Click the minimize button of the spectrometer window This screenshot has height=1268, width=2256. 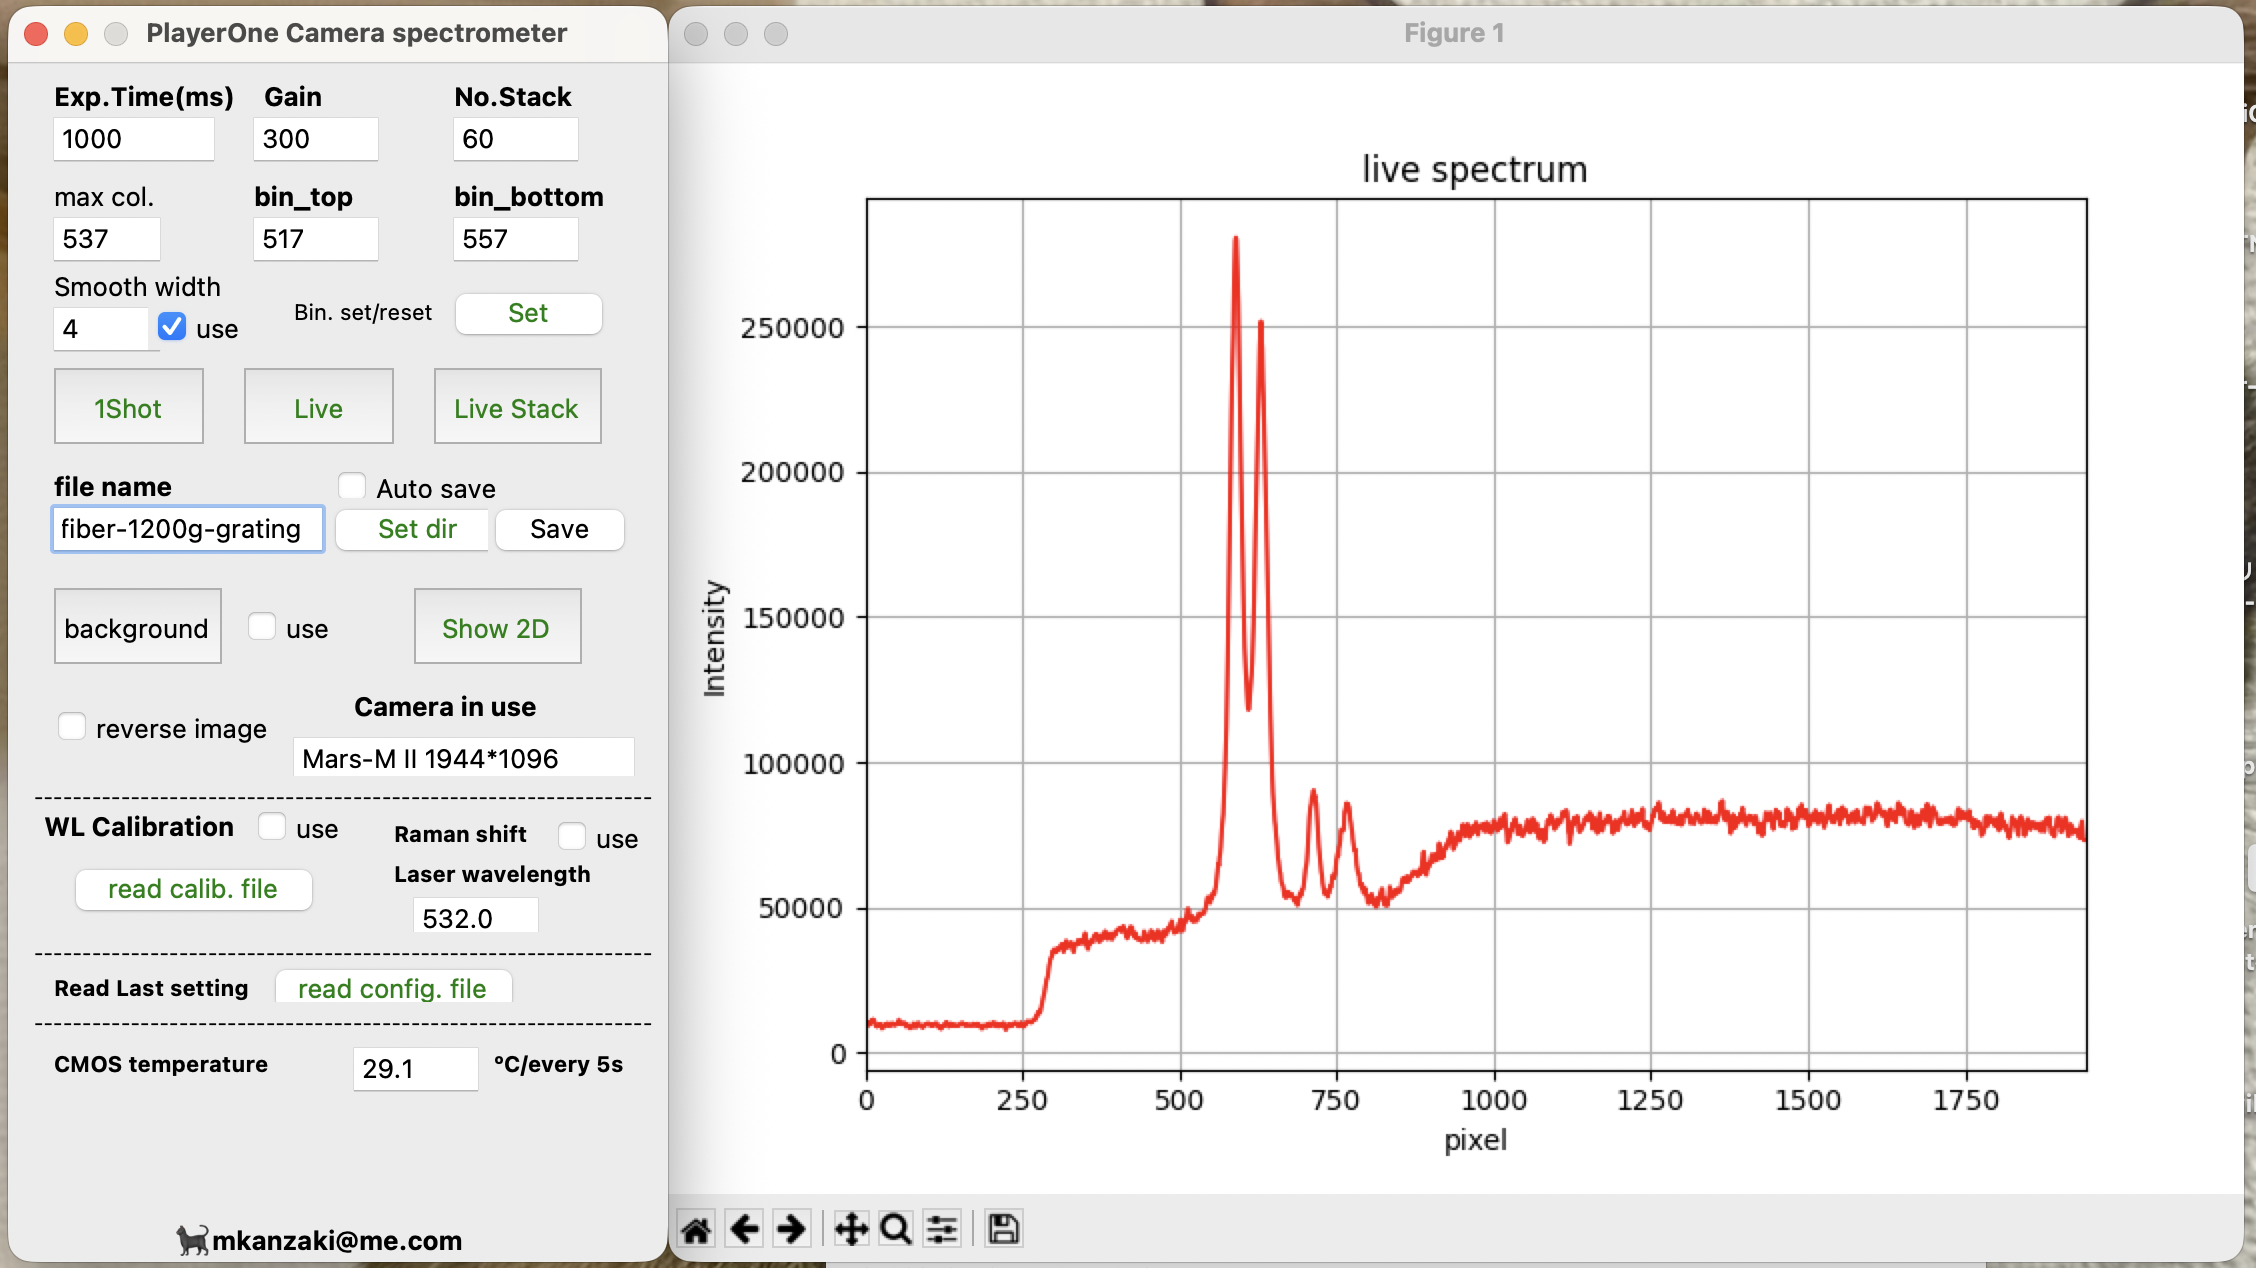(76, 34)
